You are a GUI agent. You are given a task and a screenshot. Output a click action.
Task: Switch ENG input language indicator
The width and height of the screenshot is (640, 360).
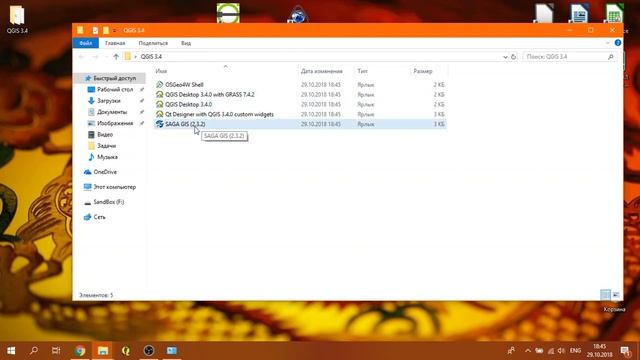(x=576, y=351)
